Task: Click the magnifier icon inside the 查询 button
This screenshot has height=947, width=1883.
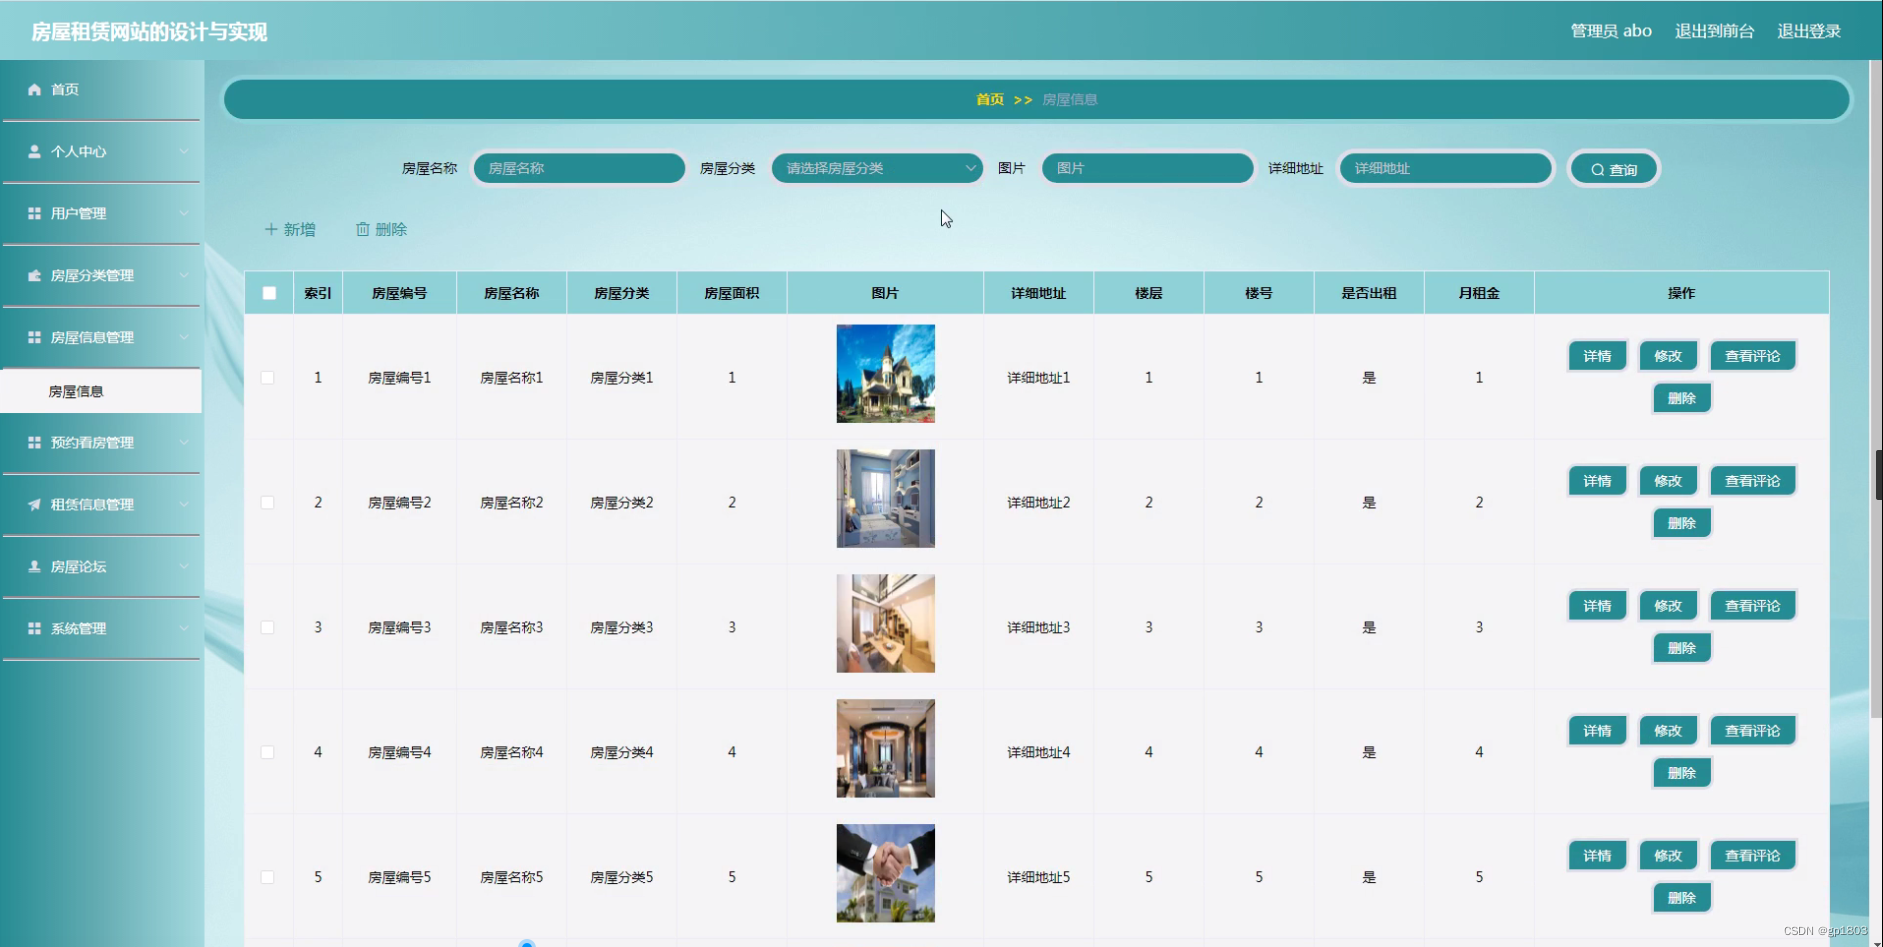Action: 1598,168
